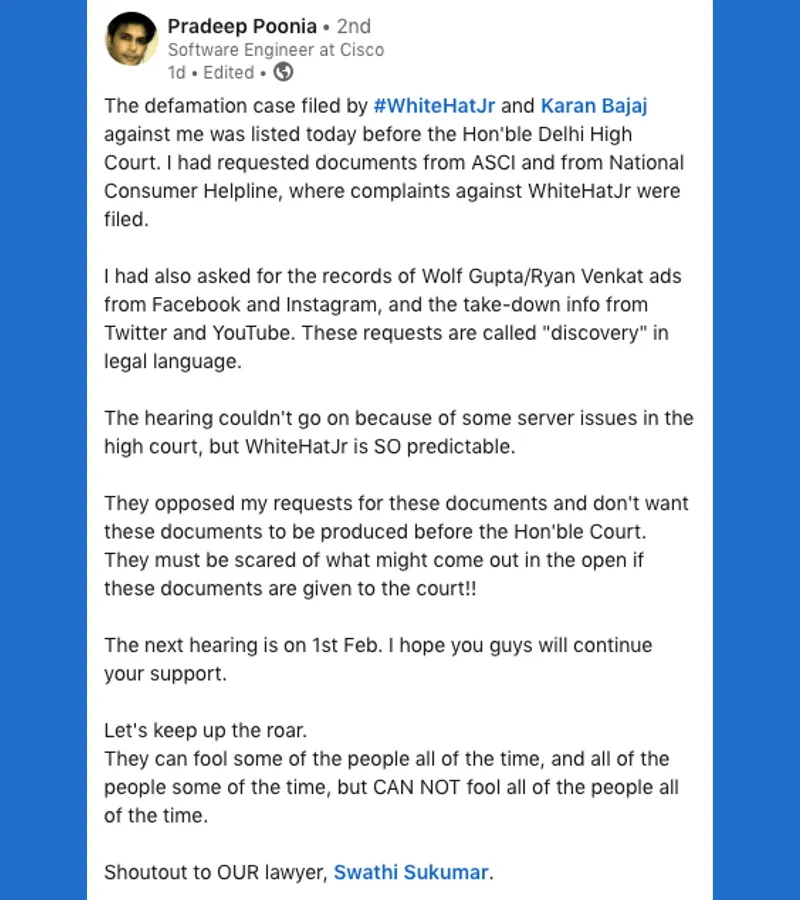
Task: Click the Shoutout to OUR lawyer text
Action: [215, 872]
